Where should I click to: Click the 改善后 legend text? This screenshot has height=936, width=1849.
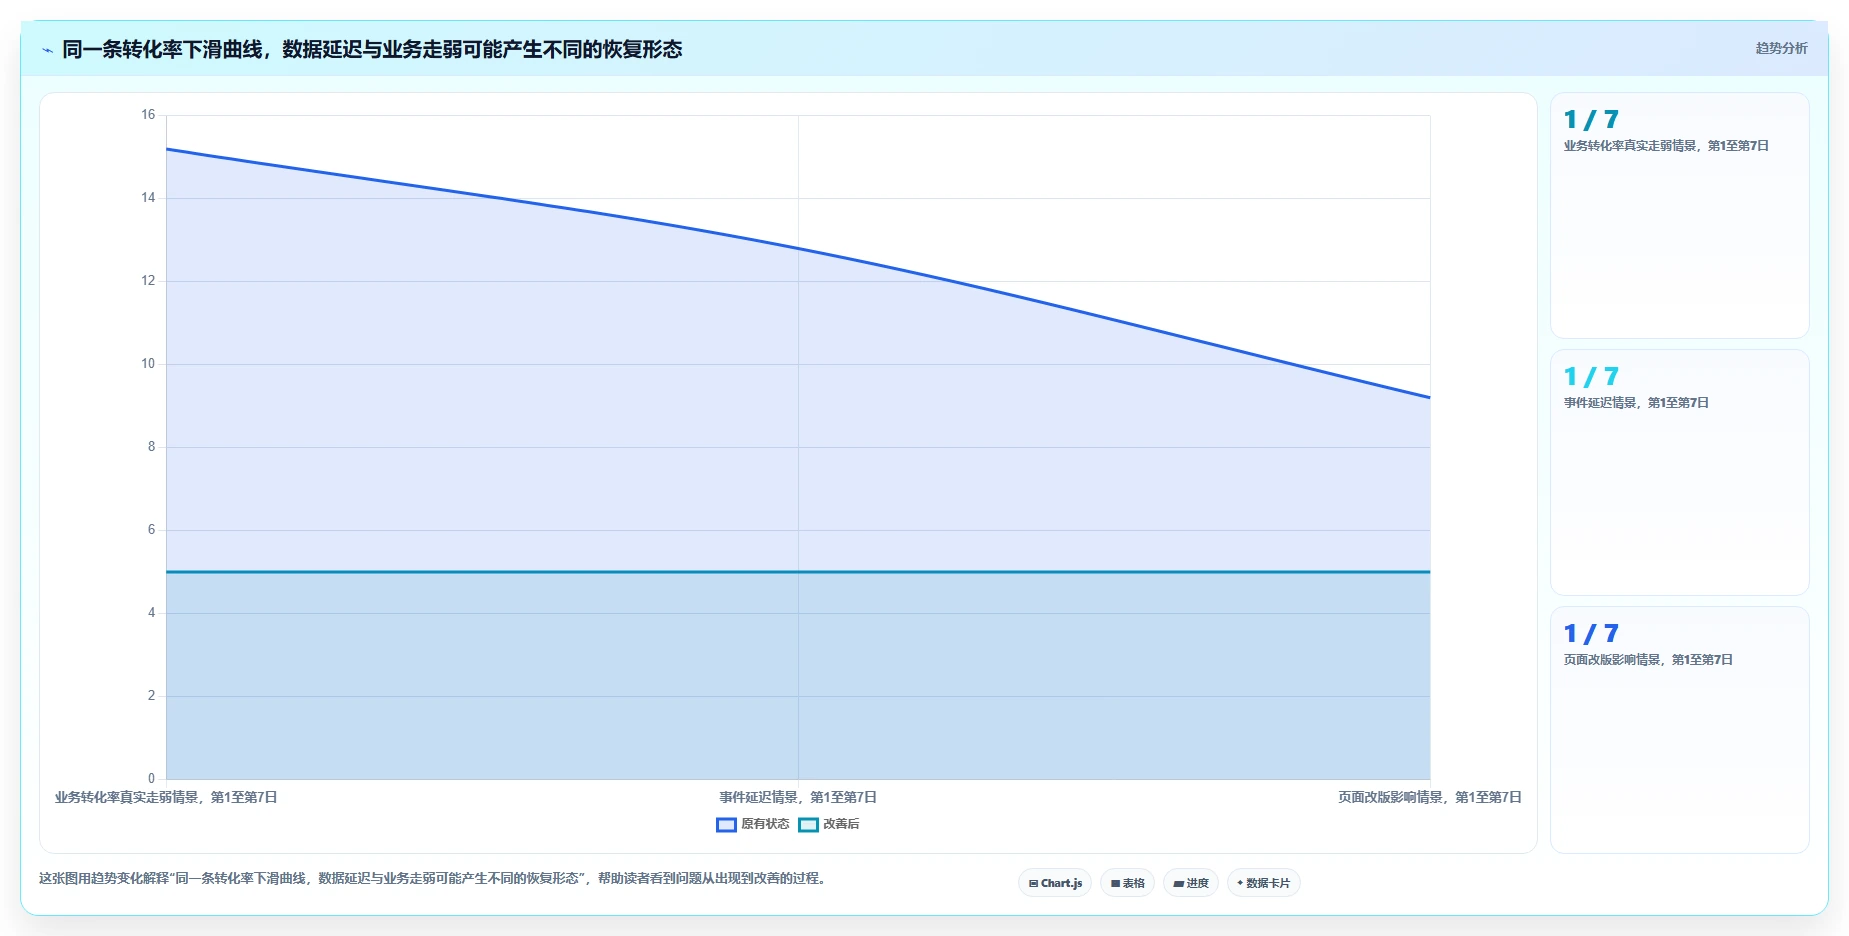[841, 824]
